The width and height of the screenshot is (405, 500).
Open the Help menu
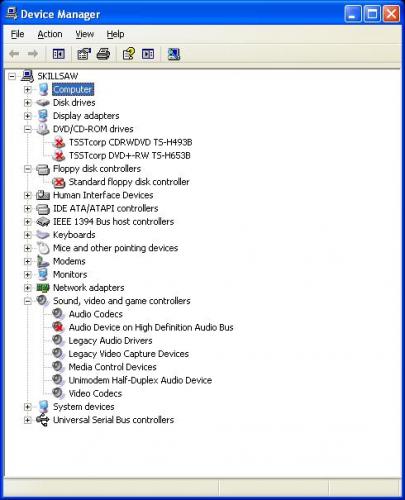tap(115, 34)
